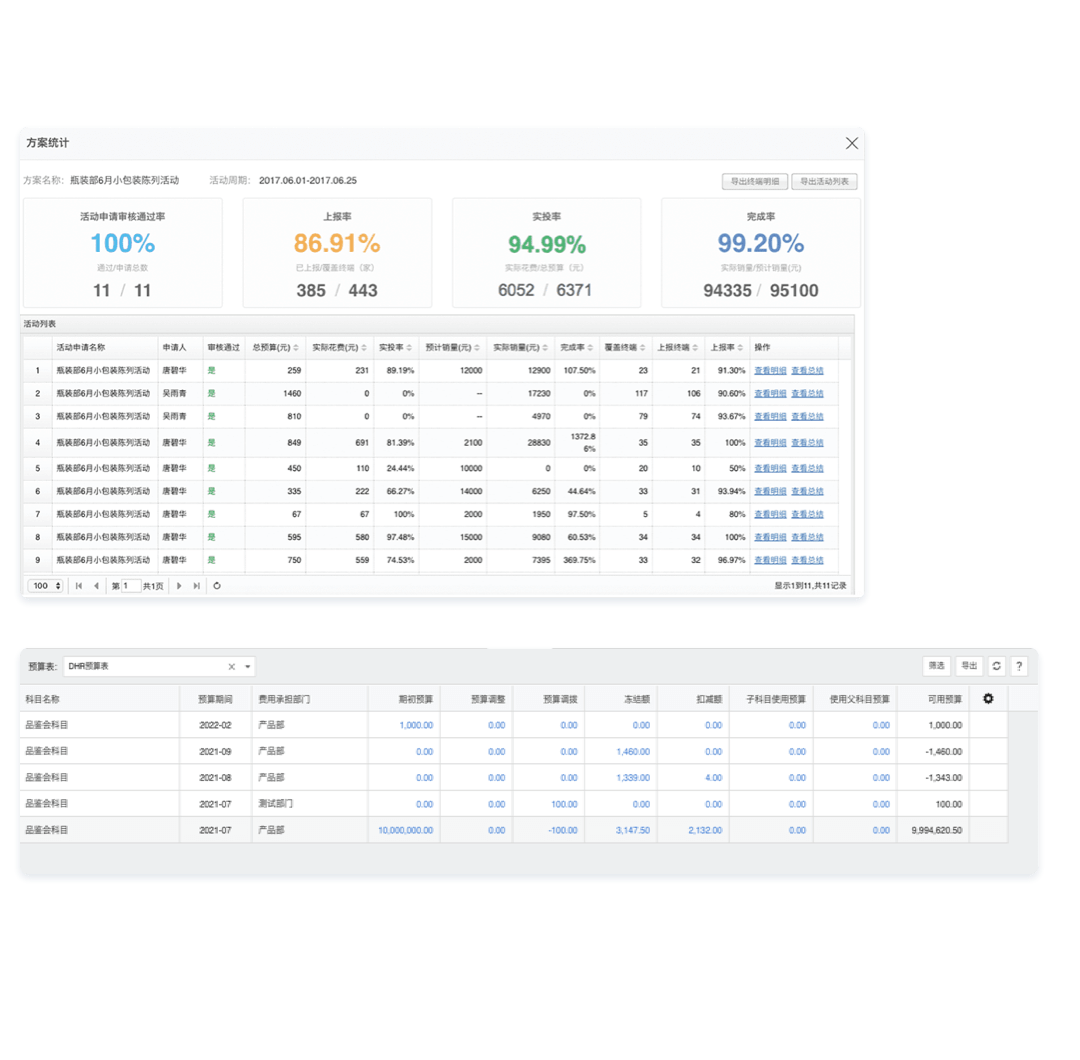The width and height of the screenshot is (1080, 1060).
Task: Refresh the budget table
Action: 997,666
